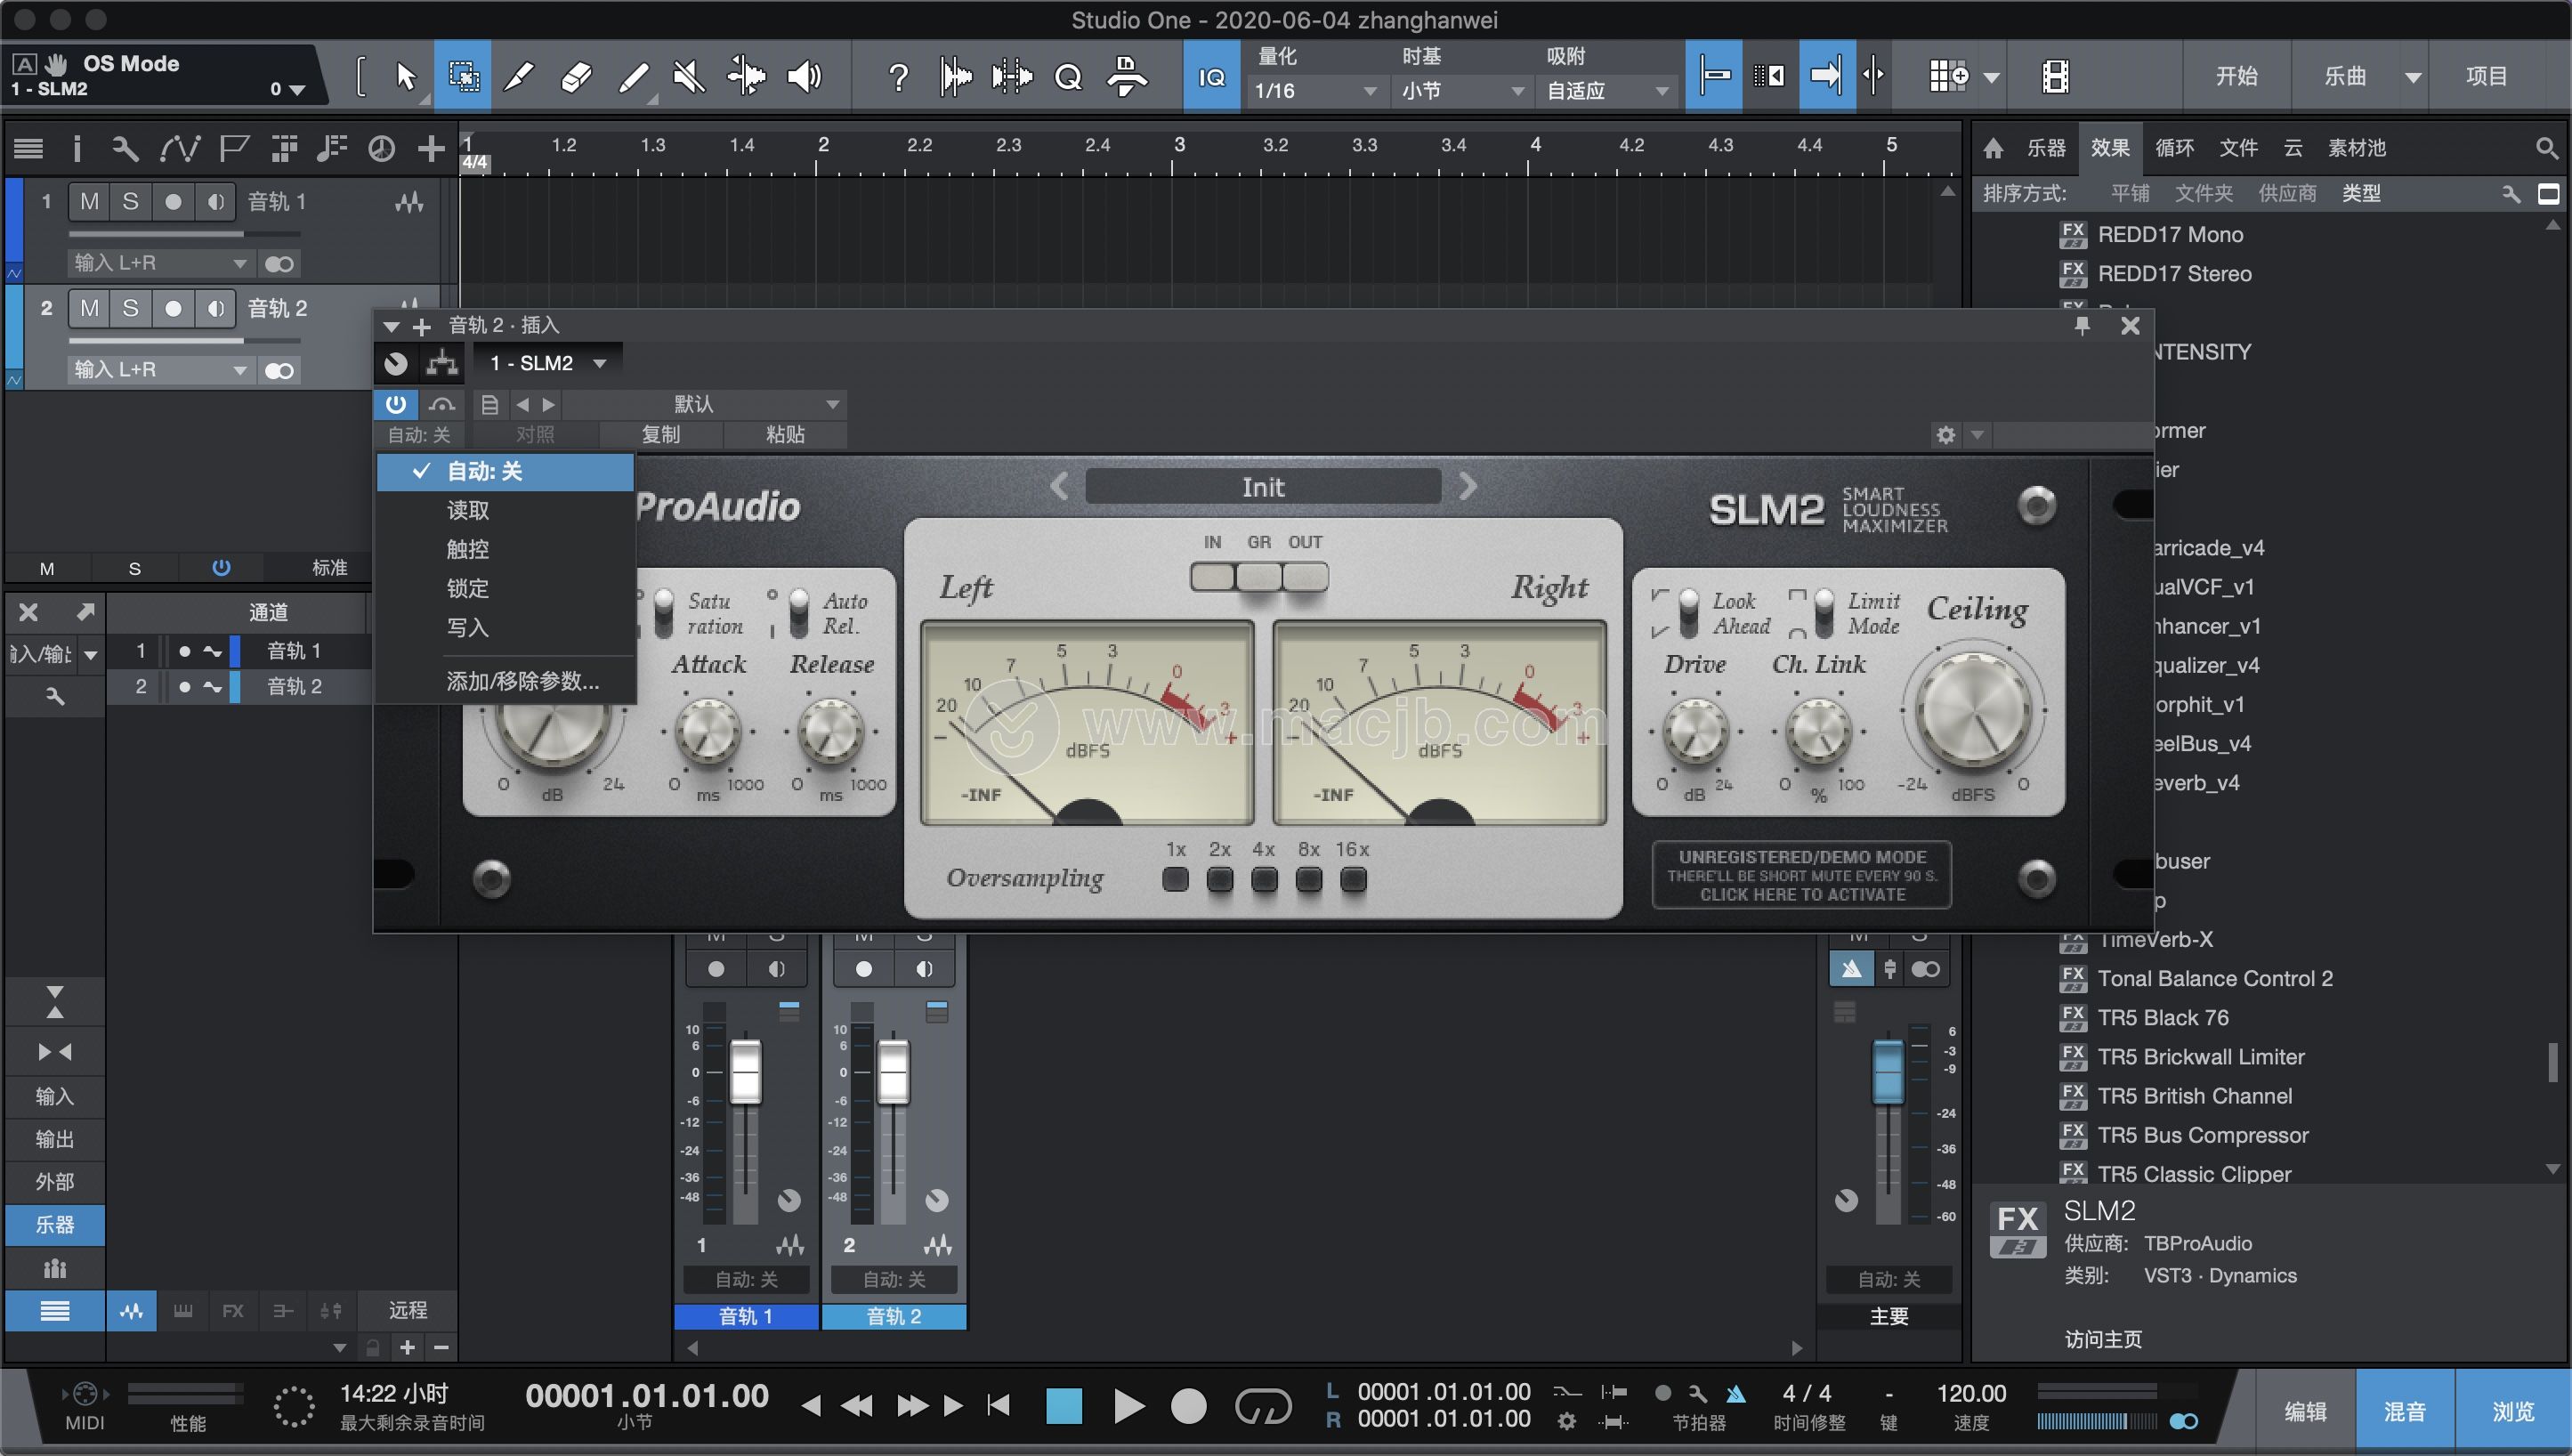Select the Eraser tool

(576, 76)
